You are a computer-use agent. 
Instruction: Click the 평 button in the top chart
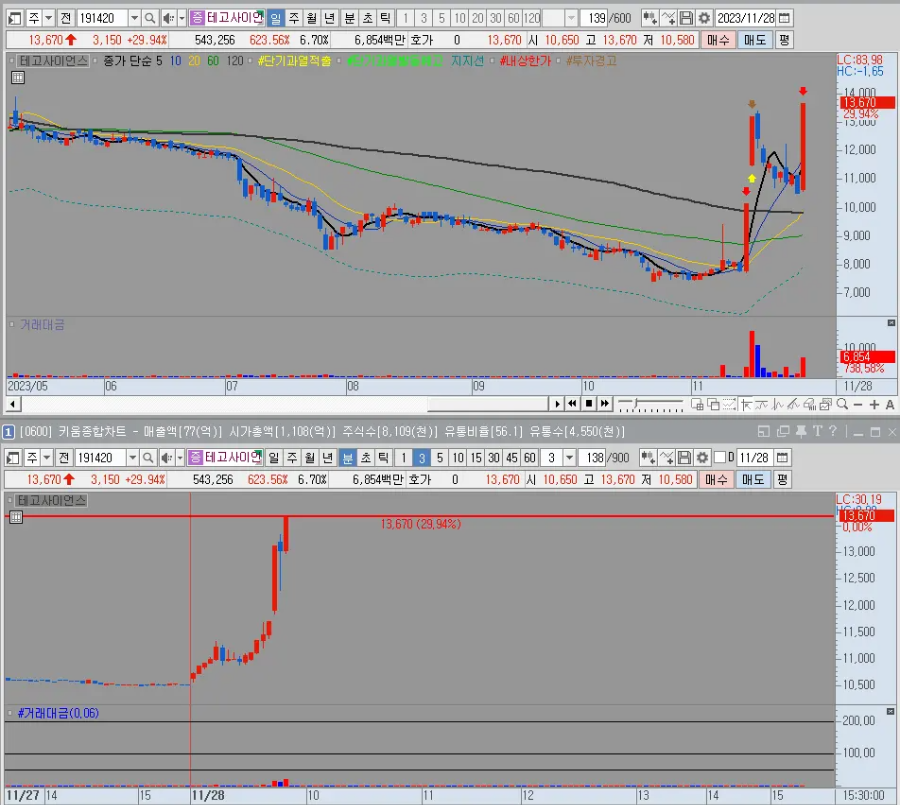(x=784, y=40)
